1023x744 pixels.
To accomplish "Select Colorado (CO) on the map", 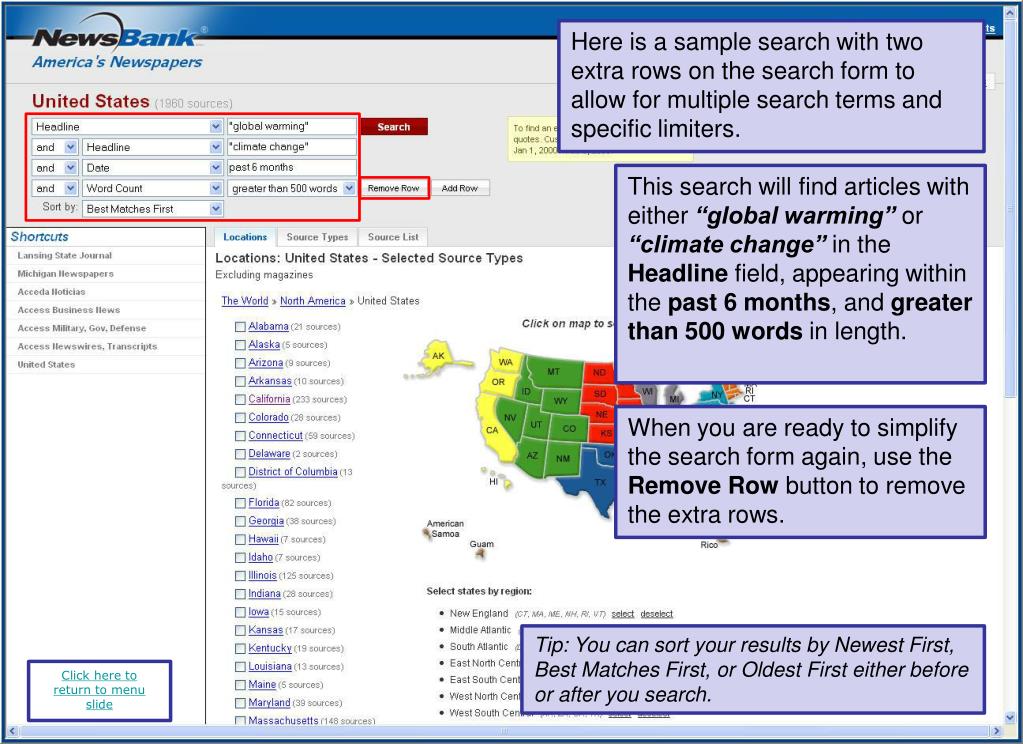I will tap(569, 428).
